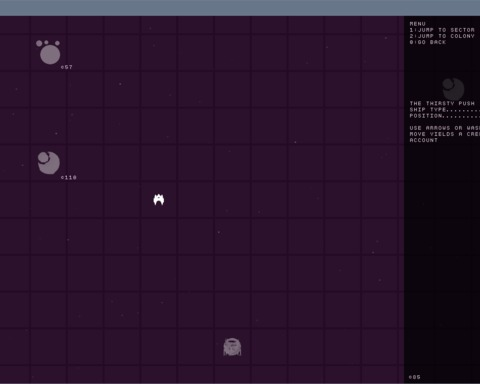Click the 'Account' hint text
This screenshot has height=384, width=480.
[x=423, y=140]
